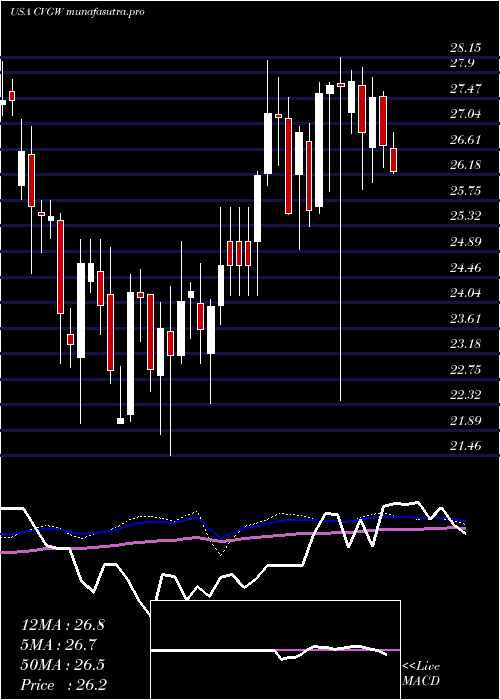Click the '12MA : 26.8' readout
This screenshot has width=500, height=700.
coord(63,625)
